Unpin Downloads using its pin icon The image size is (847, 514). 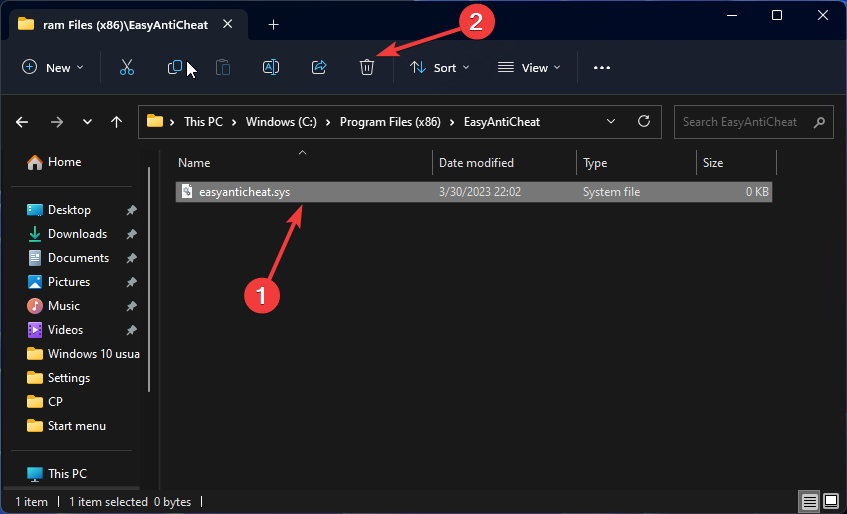[131, 234]
